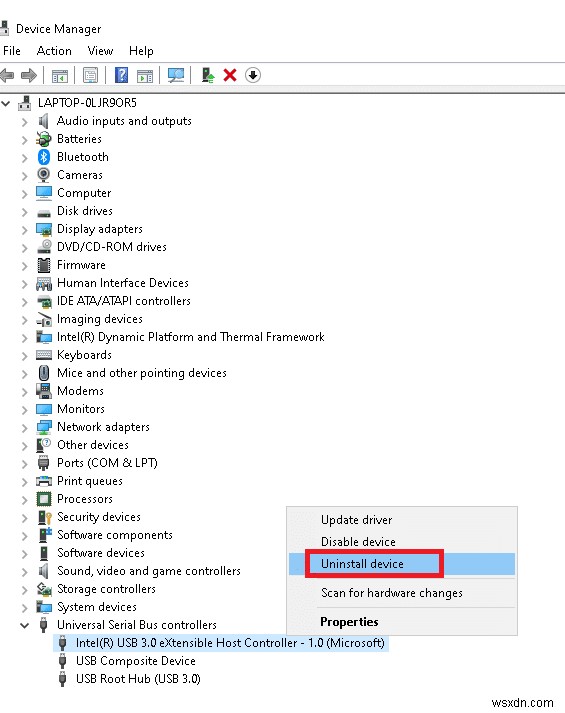Screen dimensions: 565x713
Task: Select USB Composite Device
Action: [x=135, y=661]
